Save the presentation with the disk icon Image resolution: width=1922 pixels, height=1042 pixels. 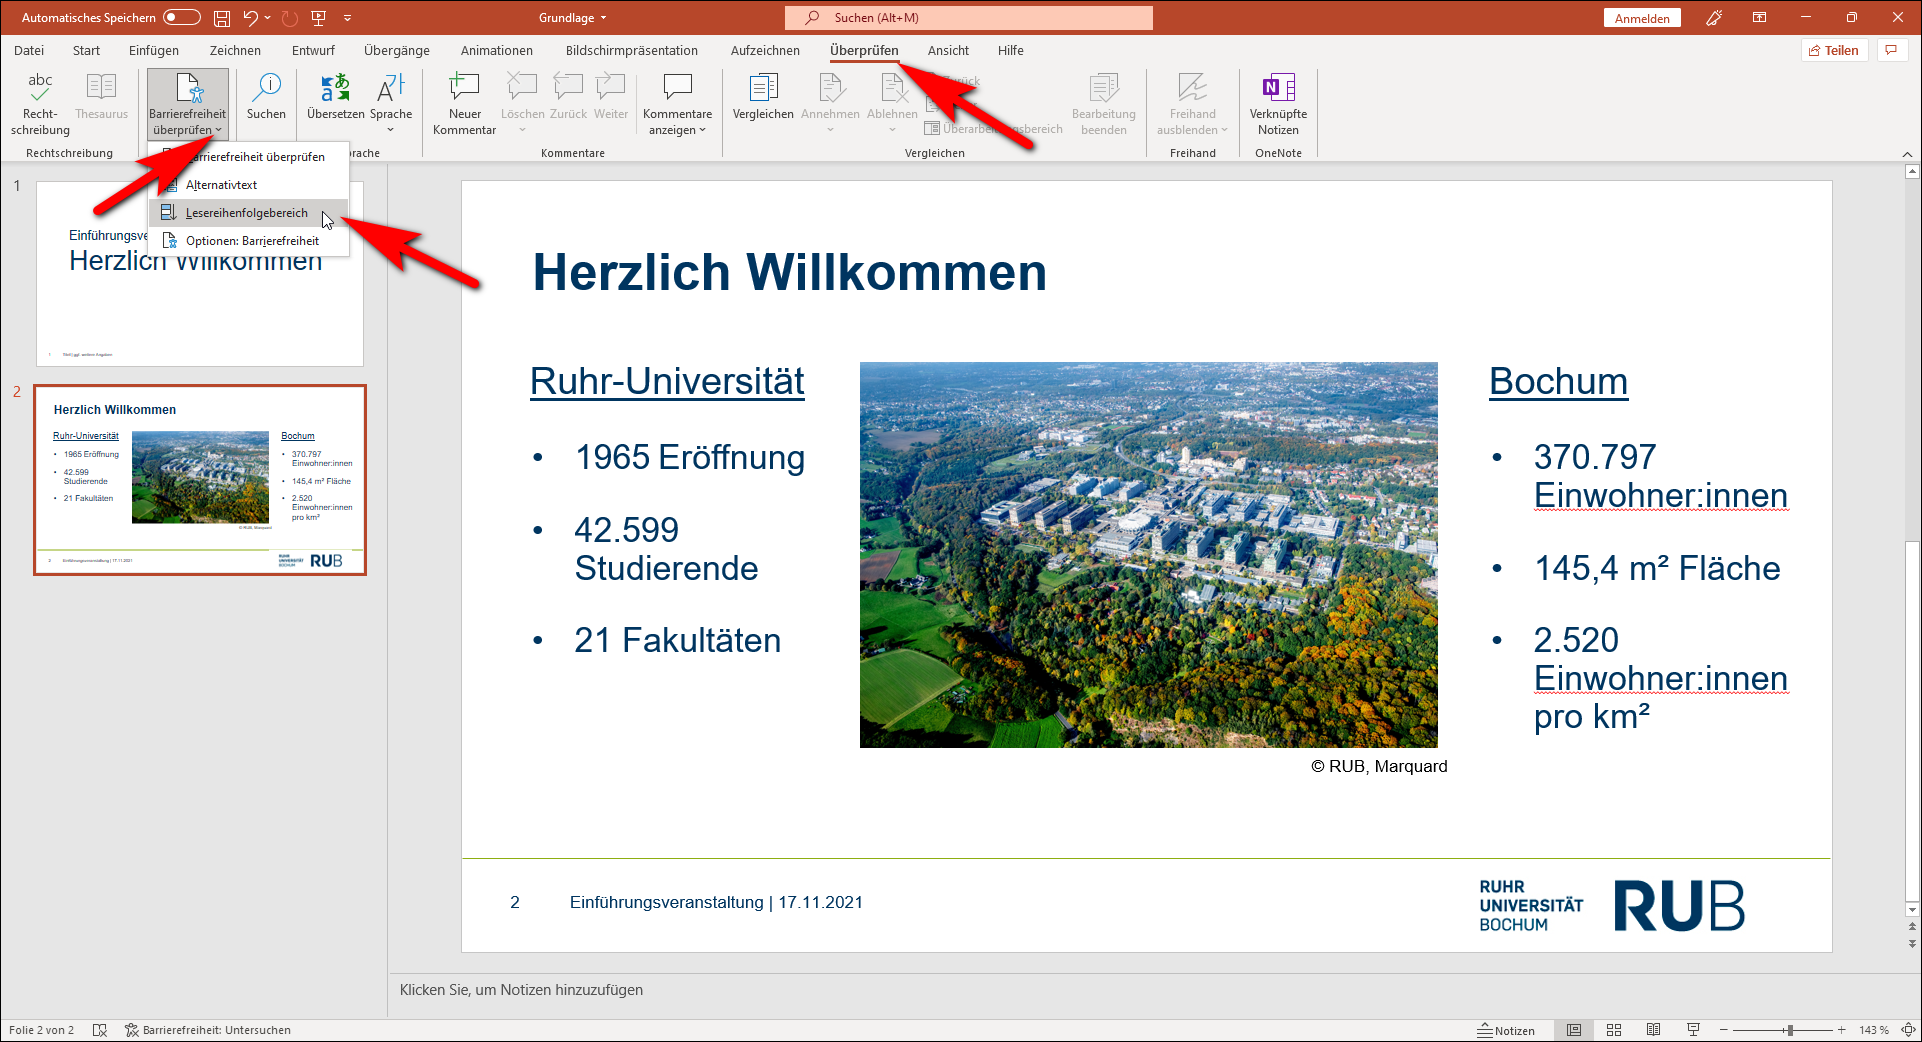pyautogui.click(x=222, y=18)
